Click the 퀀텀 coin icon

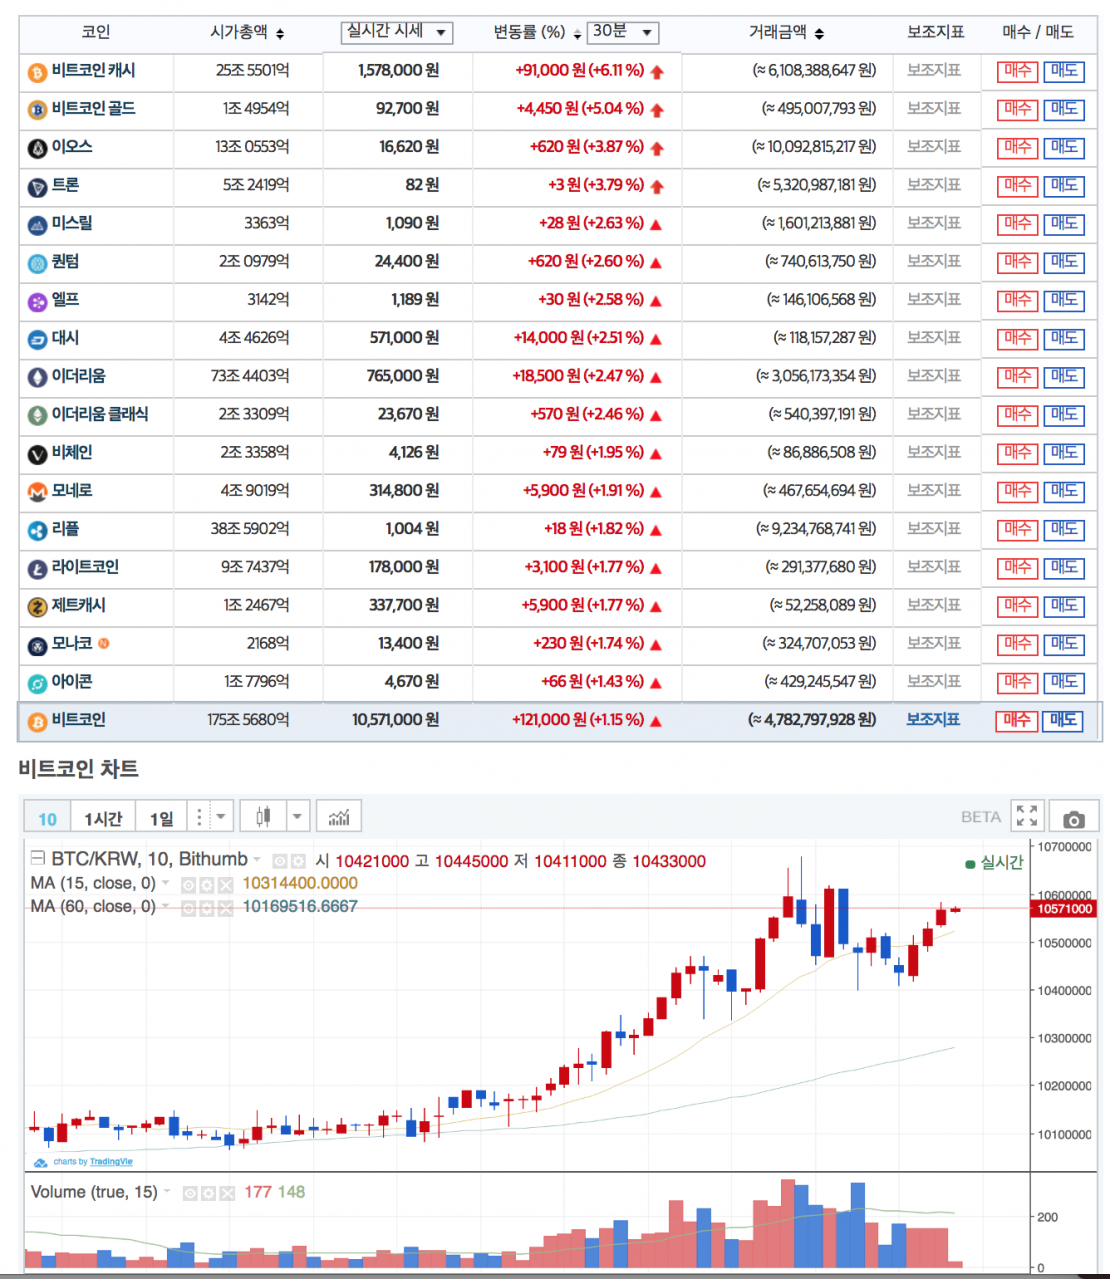pyautogui.click(x=37, y=263)
